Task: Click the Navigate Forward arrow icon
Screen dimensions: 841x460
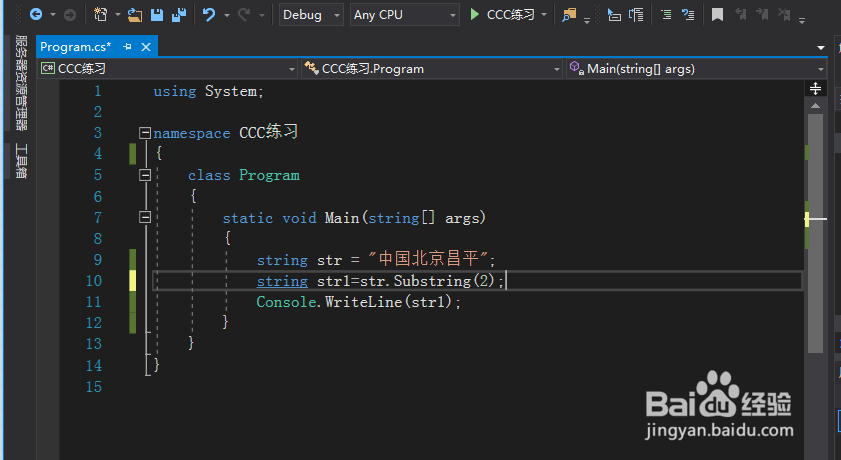Action: click(x=70, y=15)
